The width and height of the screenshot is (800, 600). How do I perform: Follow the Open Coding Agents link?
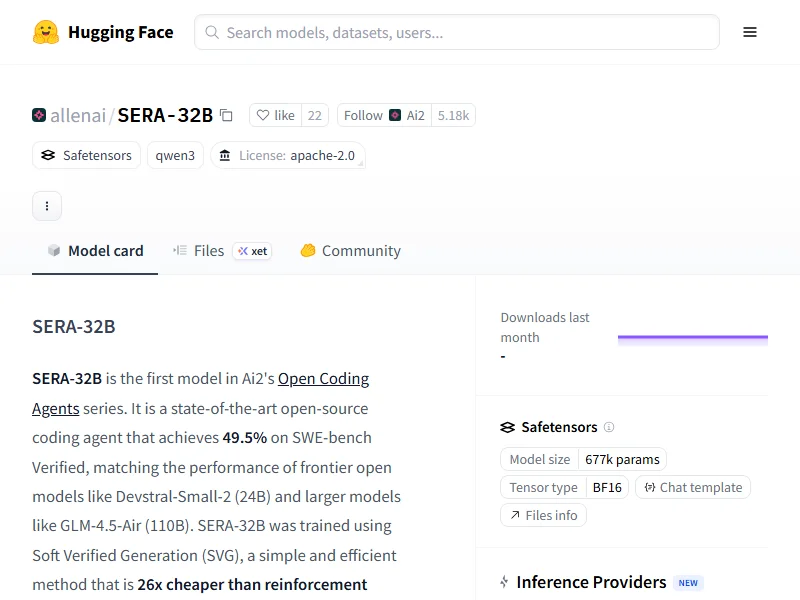323,379
